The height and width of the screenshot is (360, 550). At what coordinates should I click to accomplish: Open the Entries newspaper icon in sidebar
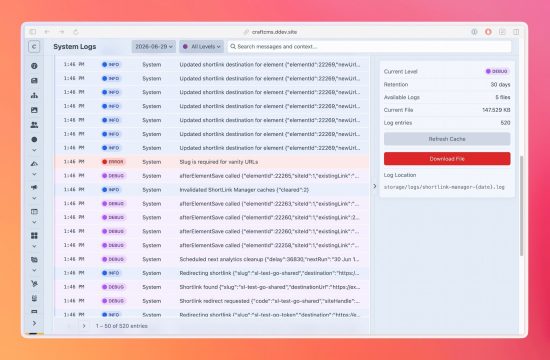tap(34, 80)
